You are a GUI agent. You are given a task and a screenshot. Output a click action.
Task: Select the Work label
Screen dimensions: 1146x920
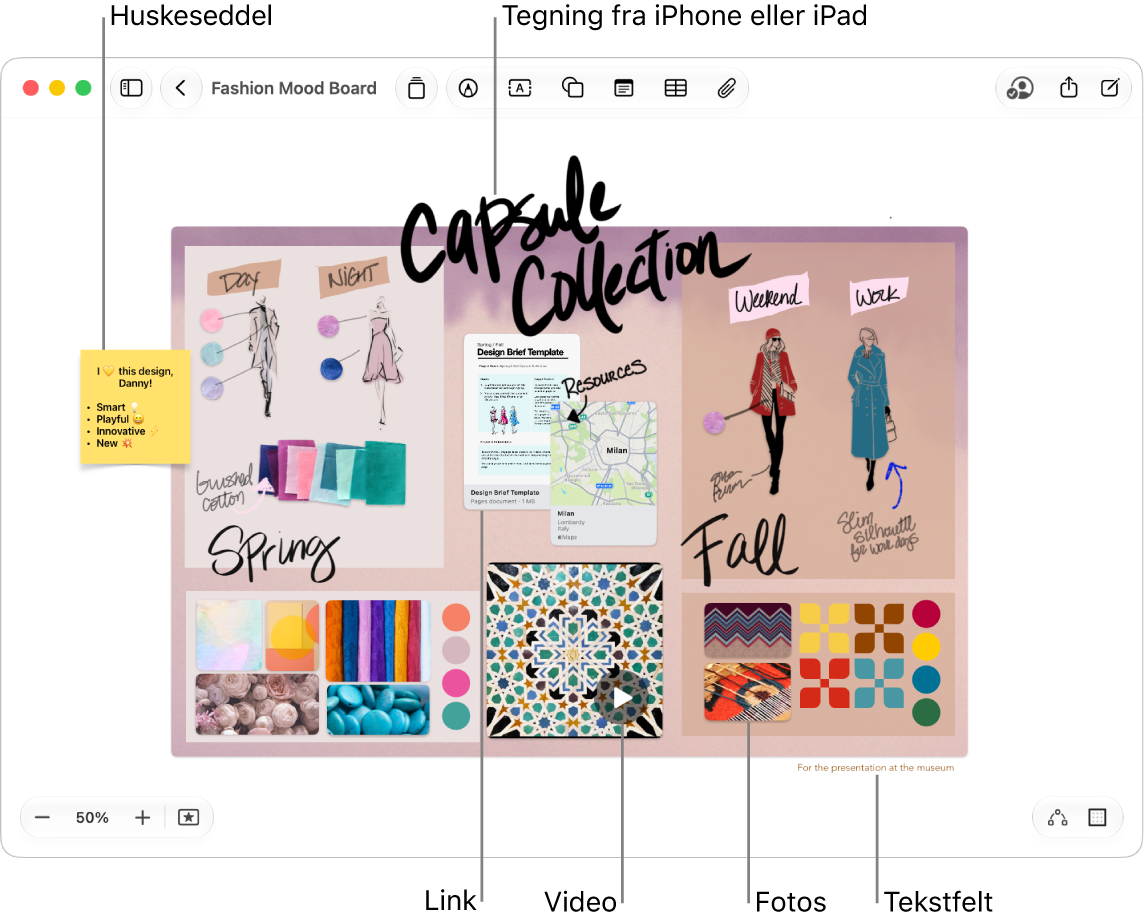879,295
